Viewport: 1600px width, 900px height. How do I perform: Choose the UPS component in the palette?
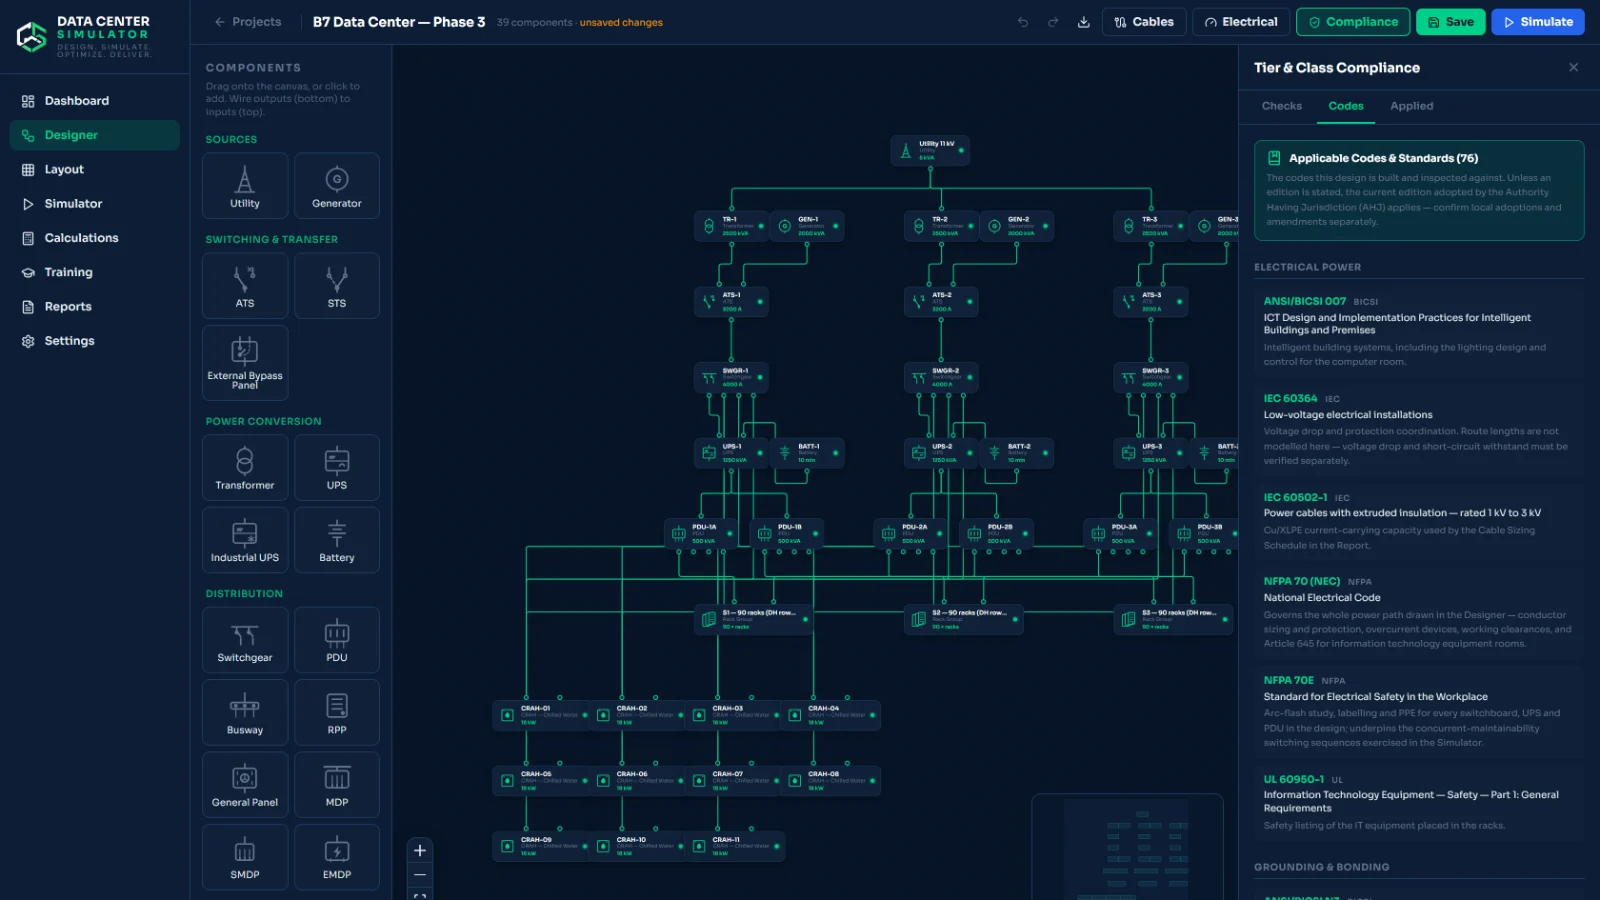pos(337,468)
